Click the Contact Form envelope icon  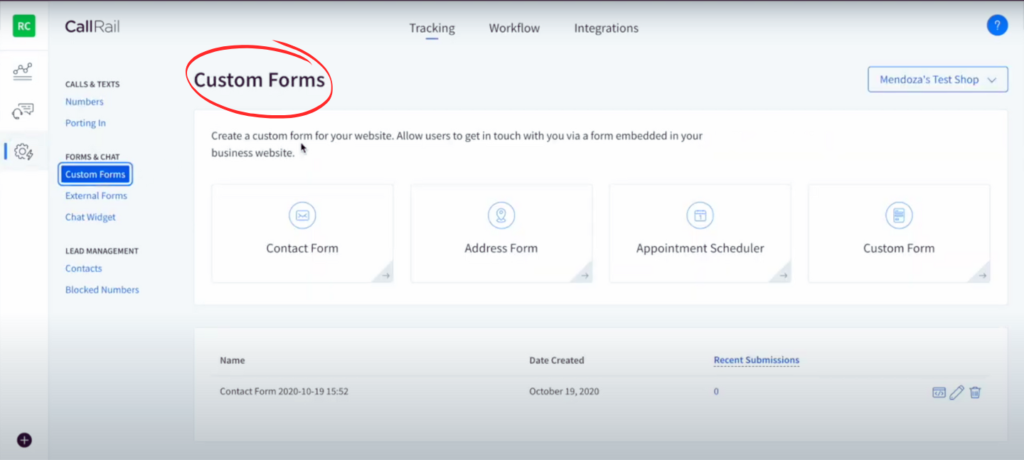(x=302, y=215)
